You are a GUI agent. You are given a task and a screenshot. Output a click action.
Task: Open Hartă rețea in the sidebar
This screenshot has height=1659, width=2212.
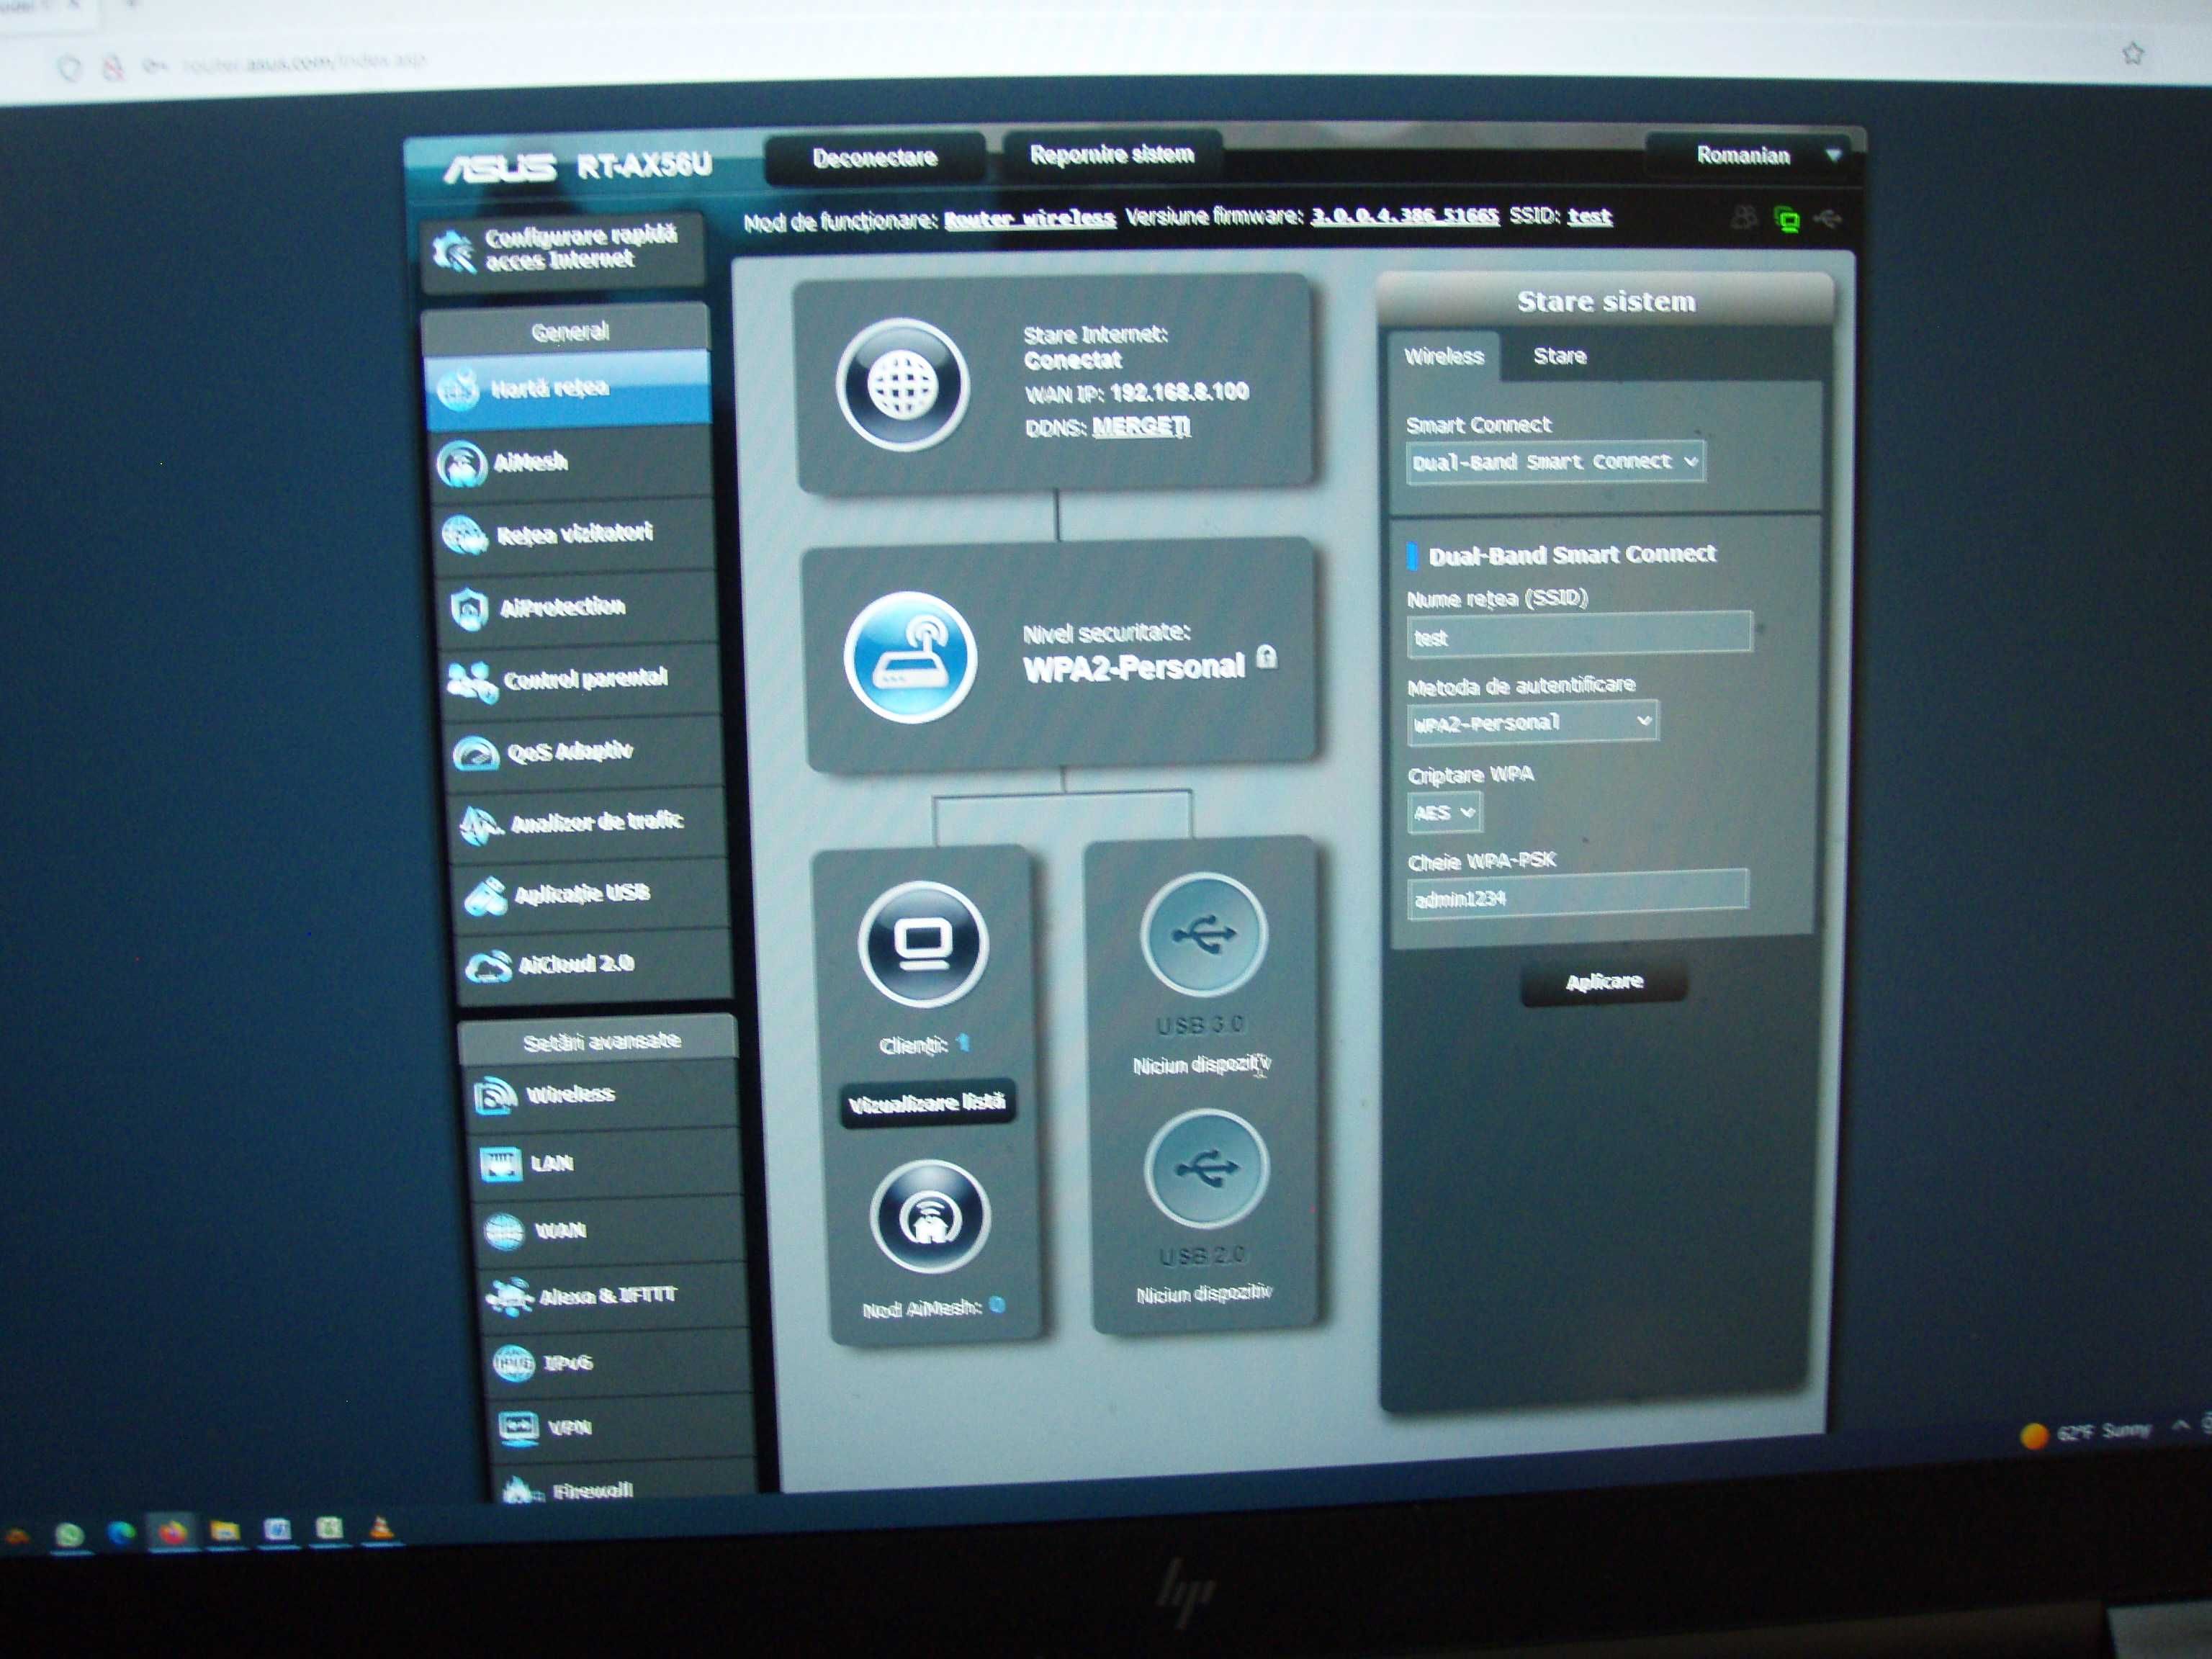[568, 388]
